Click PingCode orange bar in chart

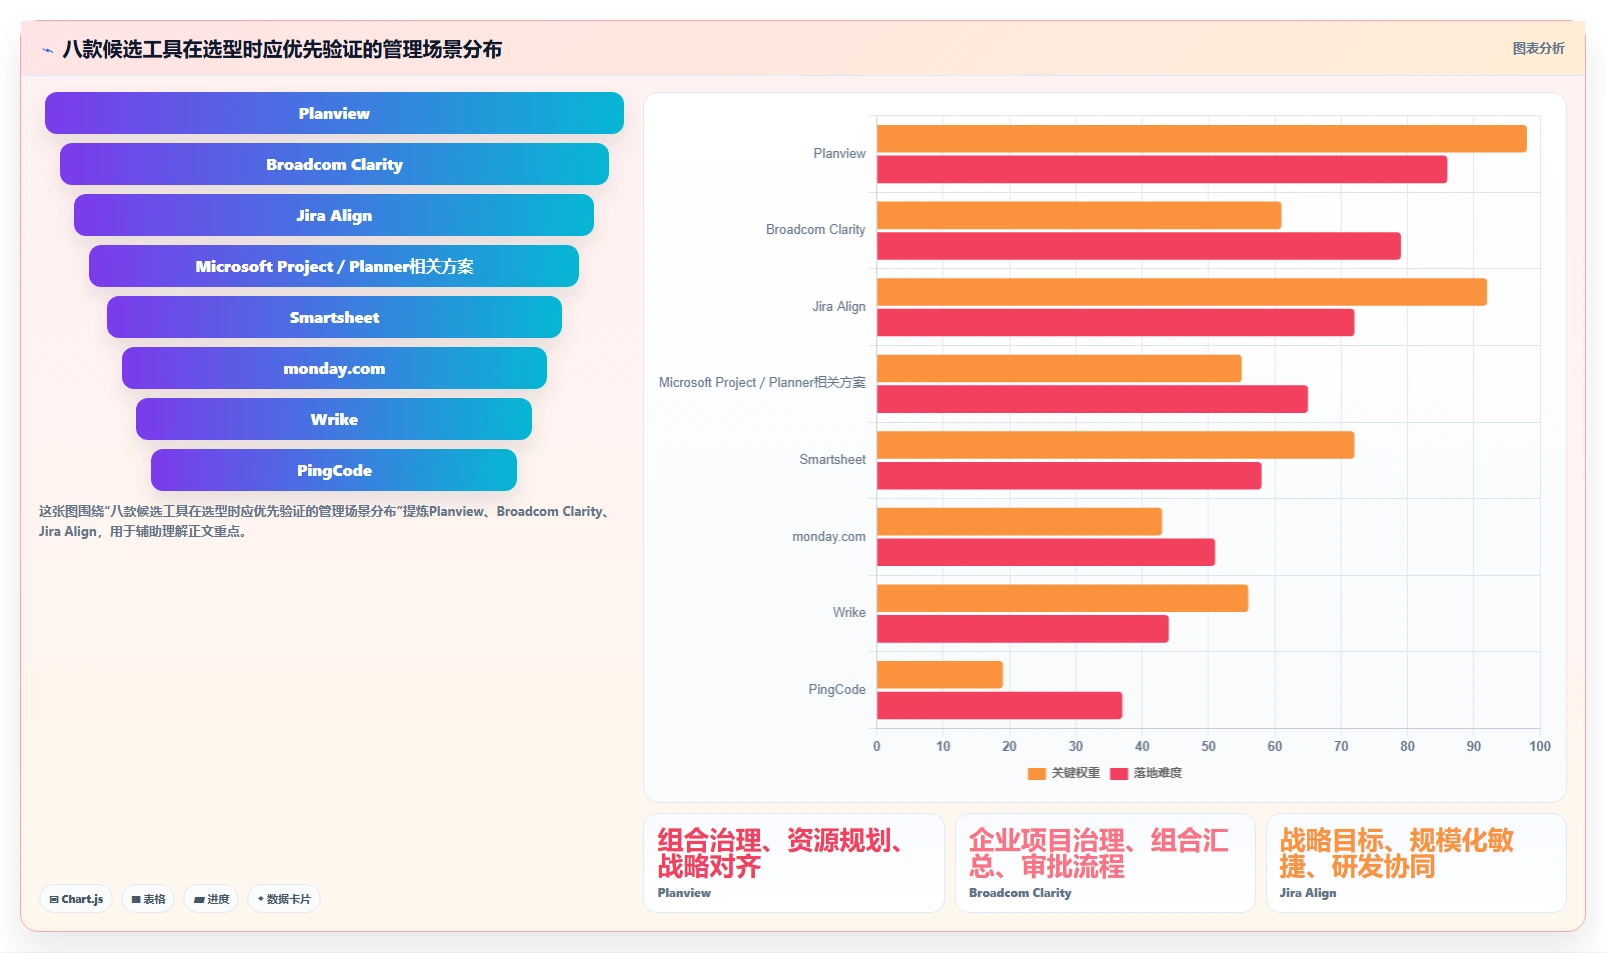[x=940, y=675]
